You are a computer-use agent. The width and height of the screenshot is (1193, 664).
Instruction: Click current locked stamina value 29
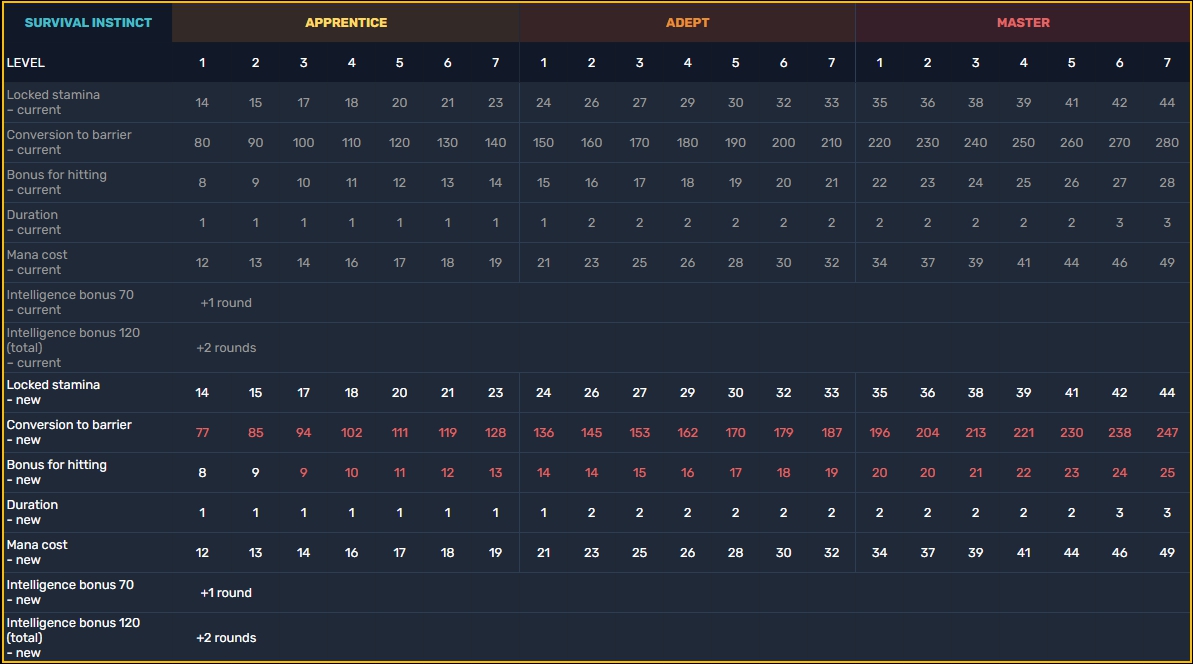pyautogui.click(x=688, y=103)
